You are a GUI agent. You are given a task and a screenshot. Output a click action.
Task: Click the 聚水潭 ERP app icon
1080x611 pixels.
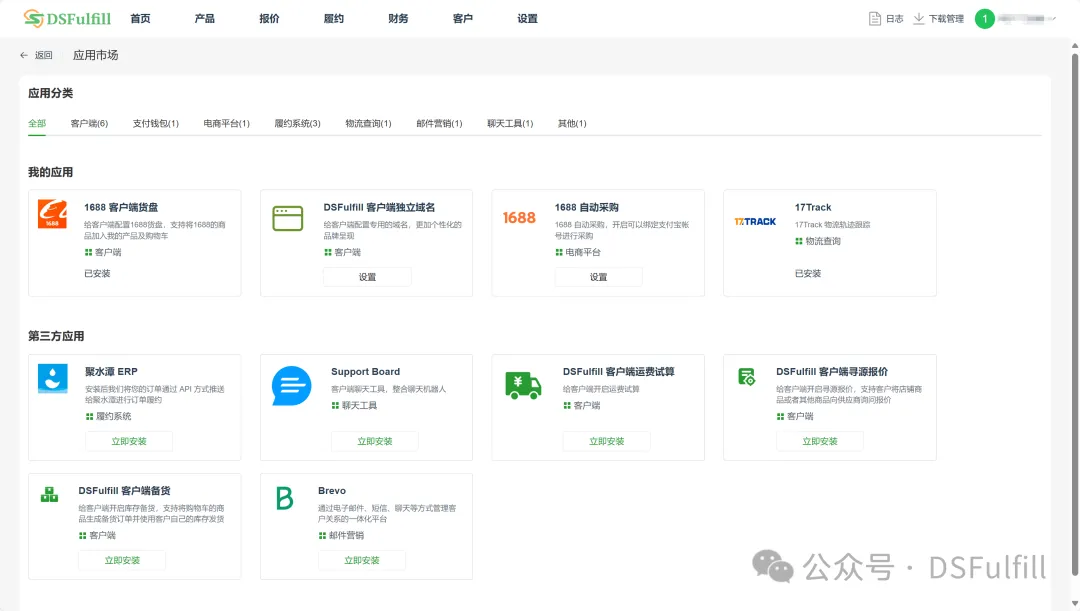53,378
